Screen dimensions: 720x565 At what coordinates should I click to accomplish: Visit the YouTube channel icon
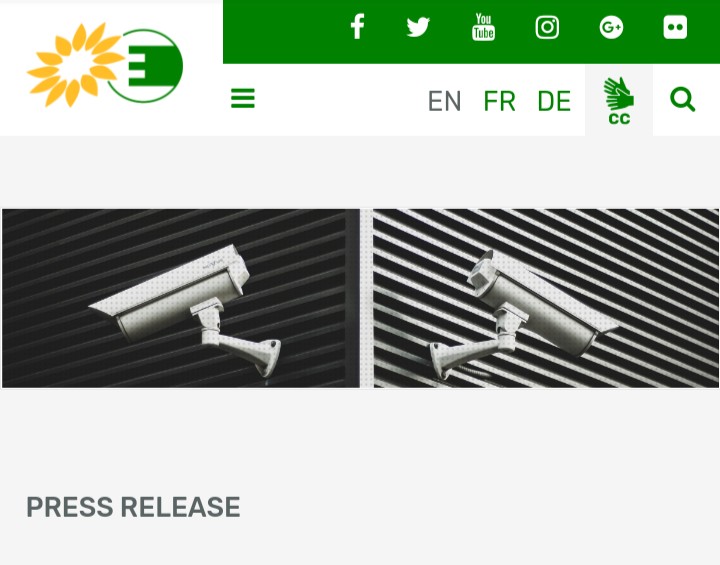484,27
